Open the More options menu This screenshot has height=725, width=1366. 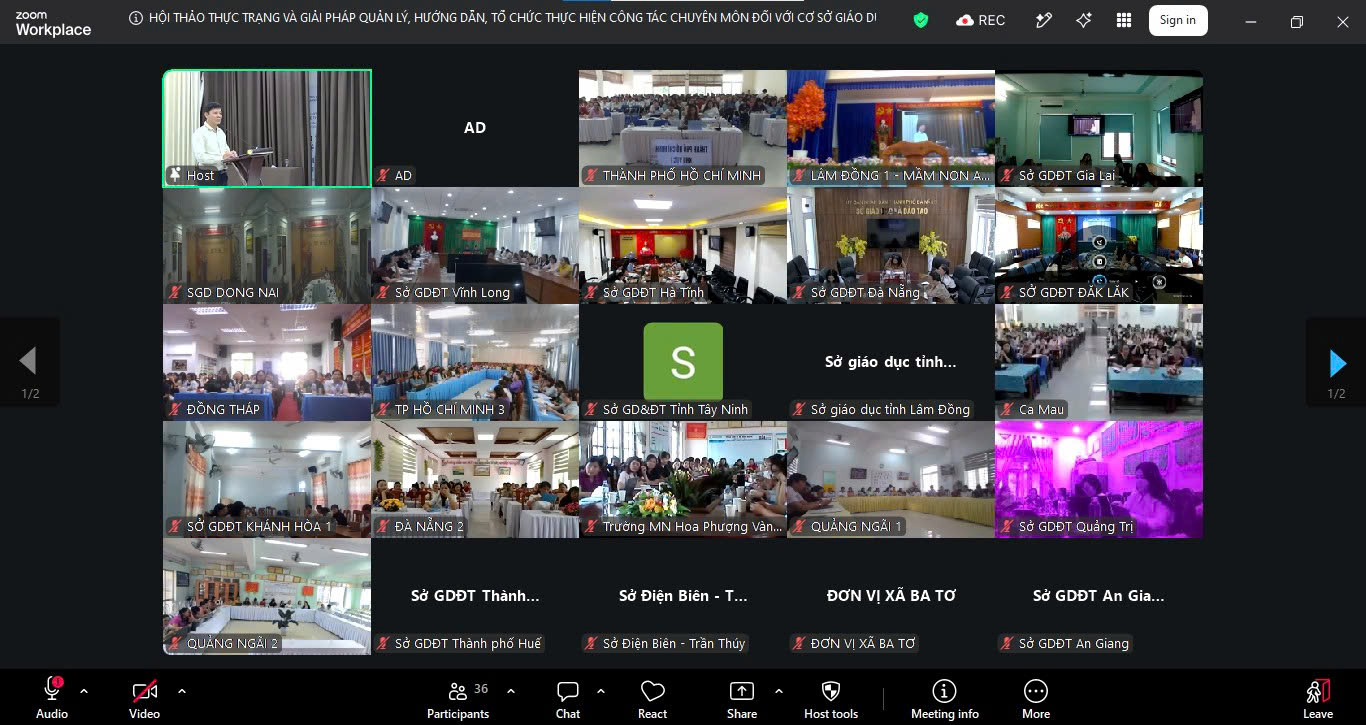(1036, 699)
